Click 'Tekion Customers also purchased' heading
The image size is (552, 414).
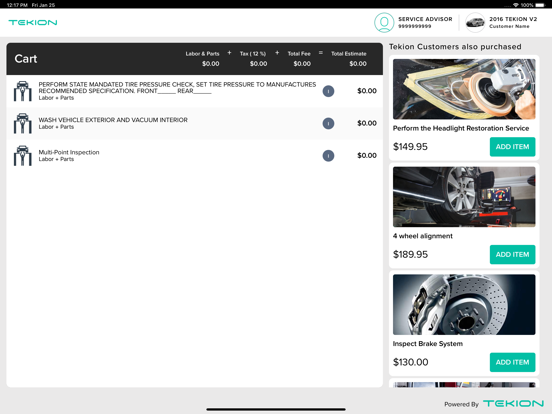(x=455, y=47)
